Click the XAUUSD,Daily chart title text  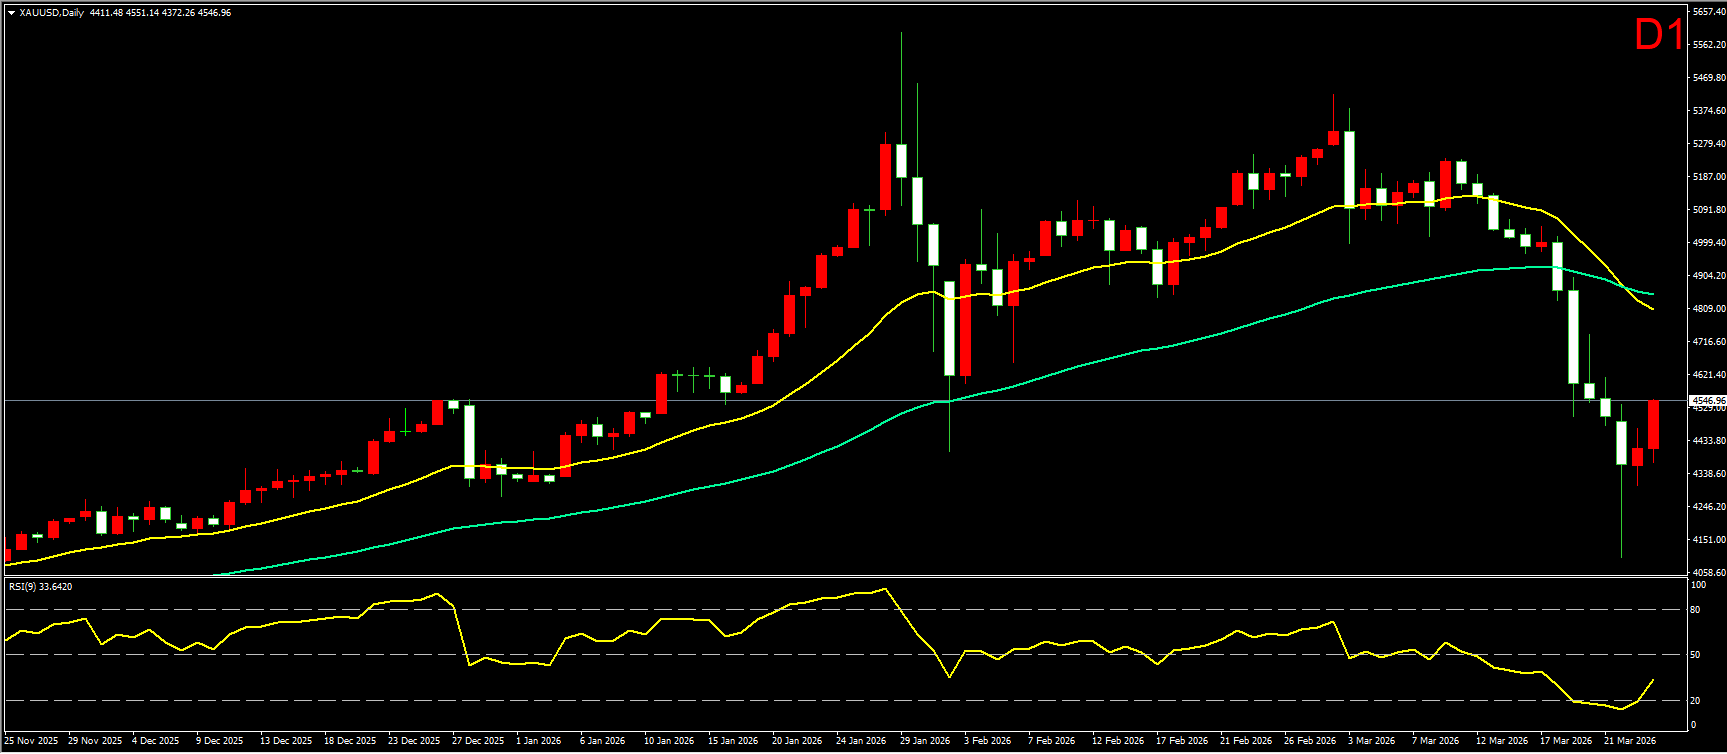click(x=51, y=13)
